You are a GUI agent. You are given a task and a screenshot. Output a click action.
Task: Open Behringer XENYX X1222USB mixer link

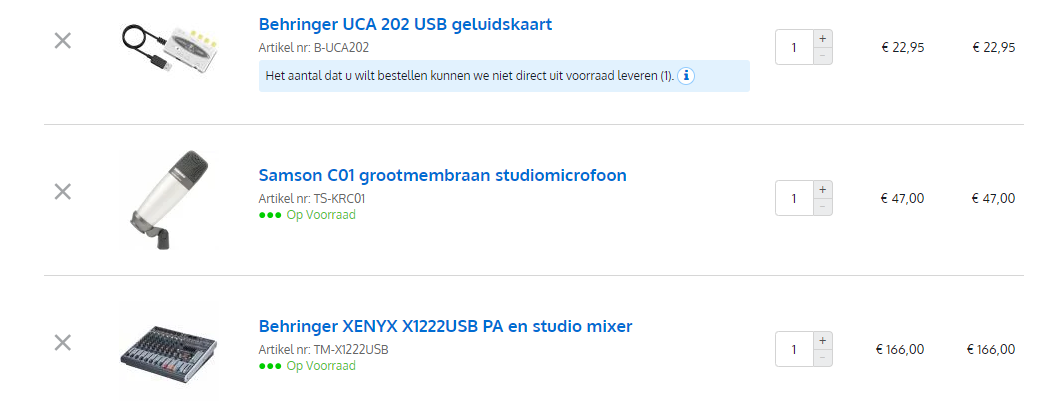[x=445, y=326]
